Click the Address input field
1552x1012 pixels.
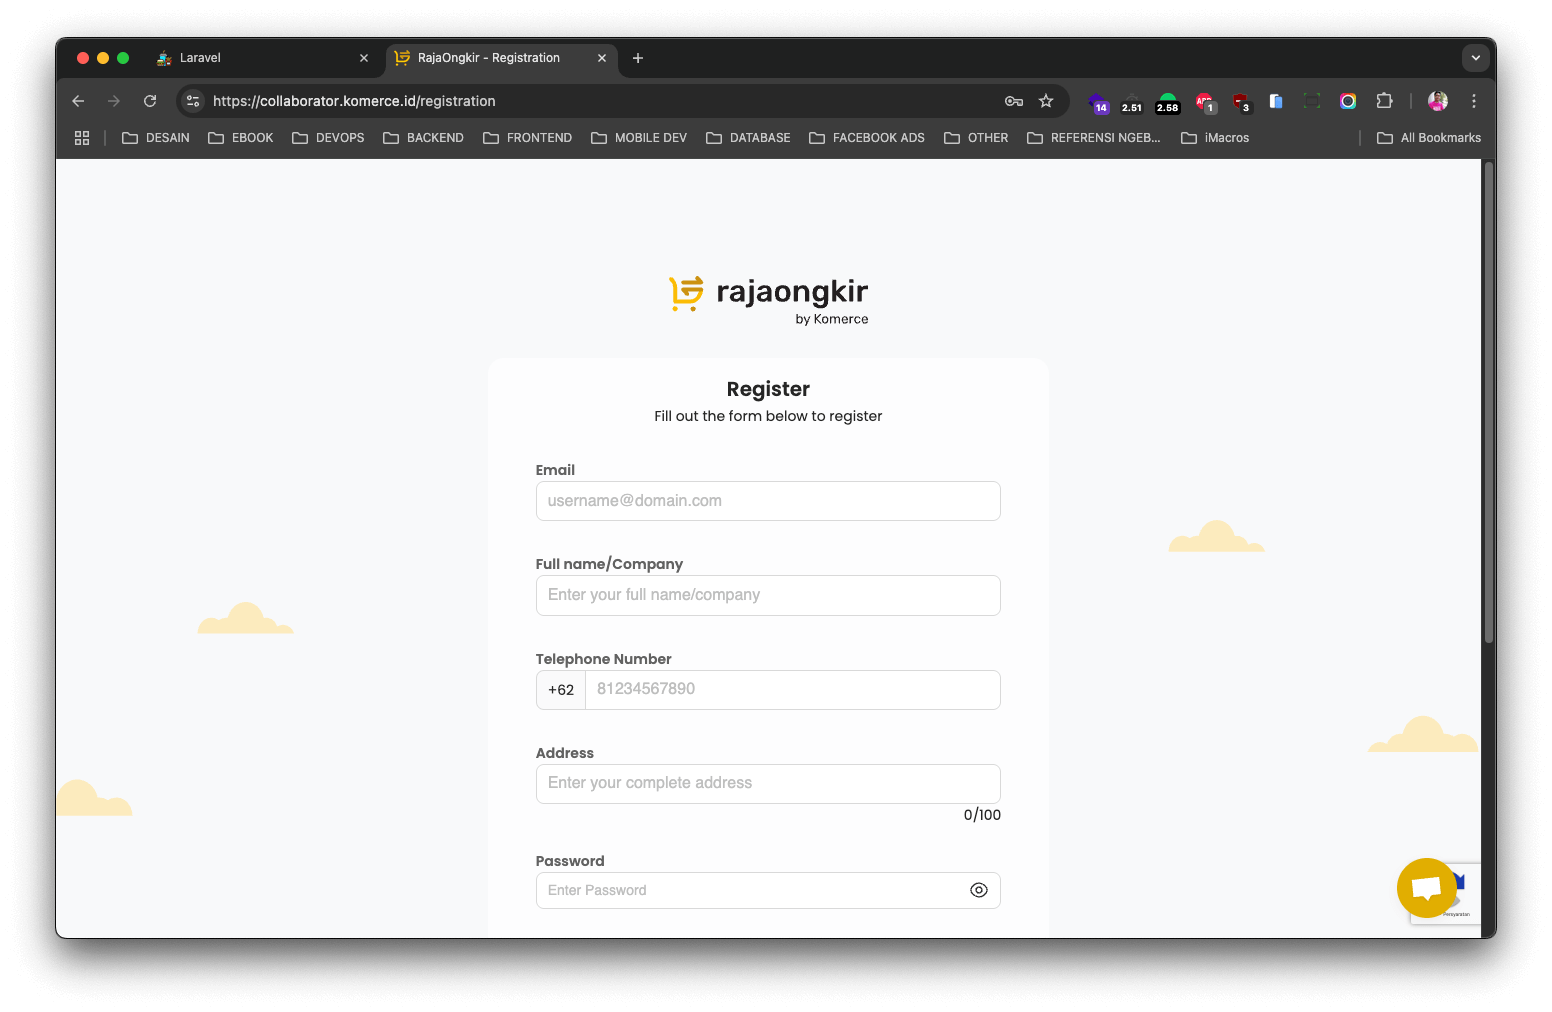click(768, 783)
